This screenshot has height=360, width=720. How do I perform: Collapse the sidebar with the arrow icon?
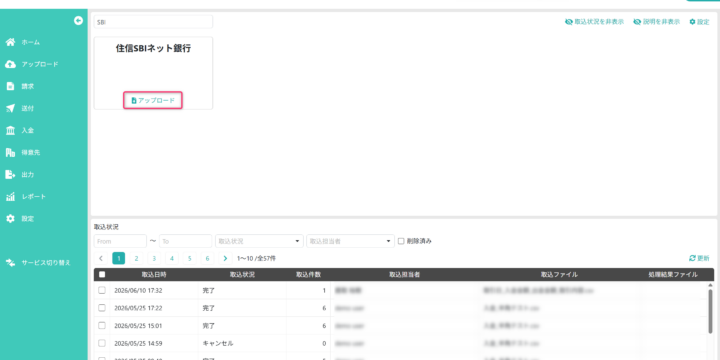[78, 20]
